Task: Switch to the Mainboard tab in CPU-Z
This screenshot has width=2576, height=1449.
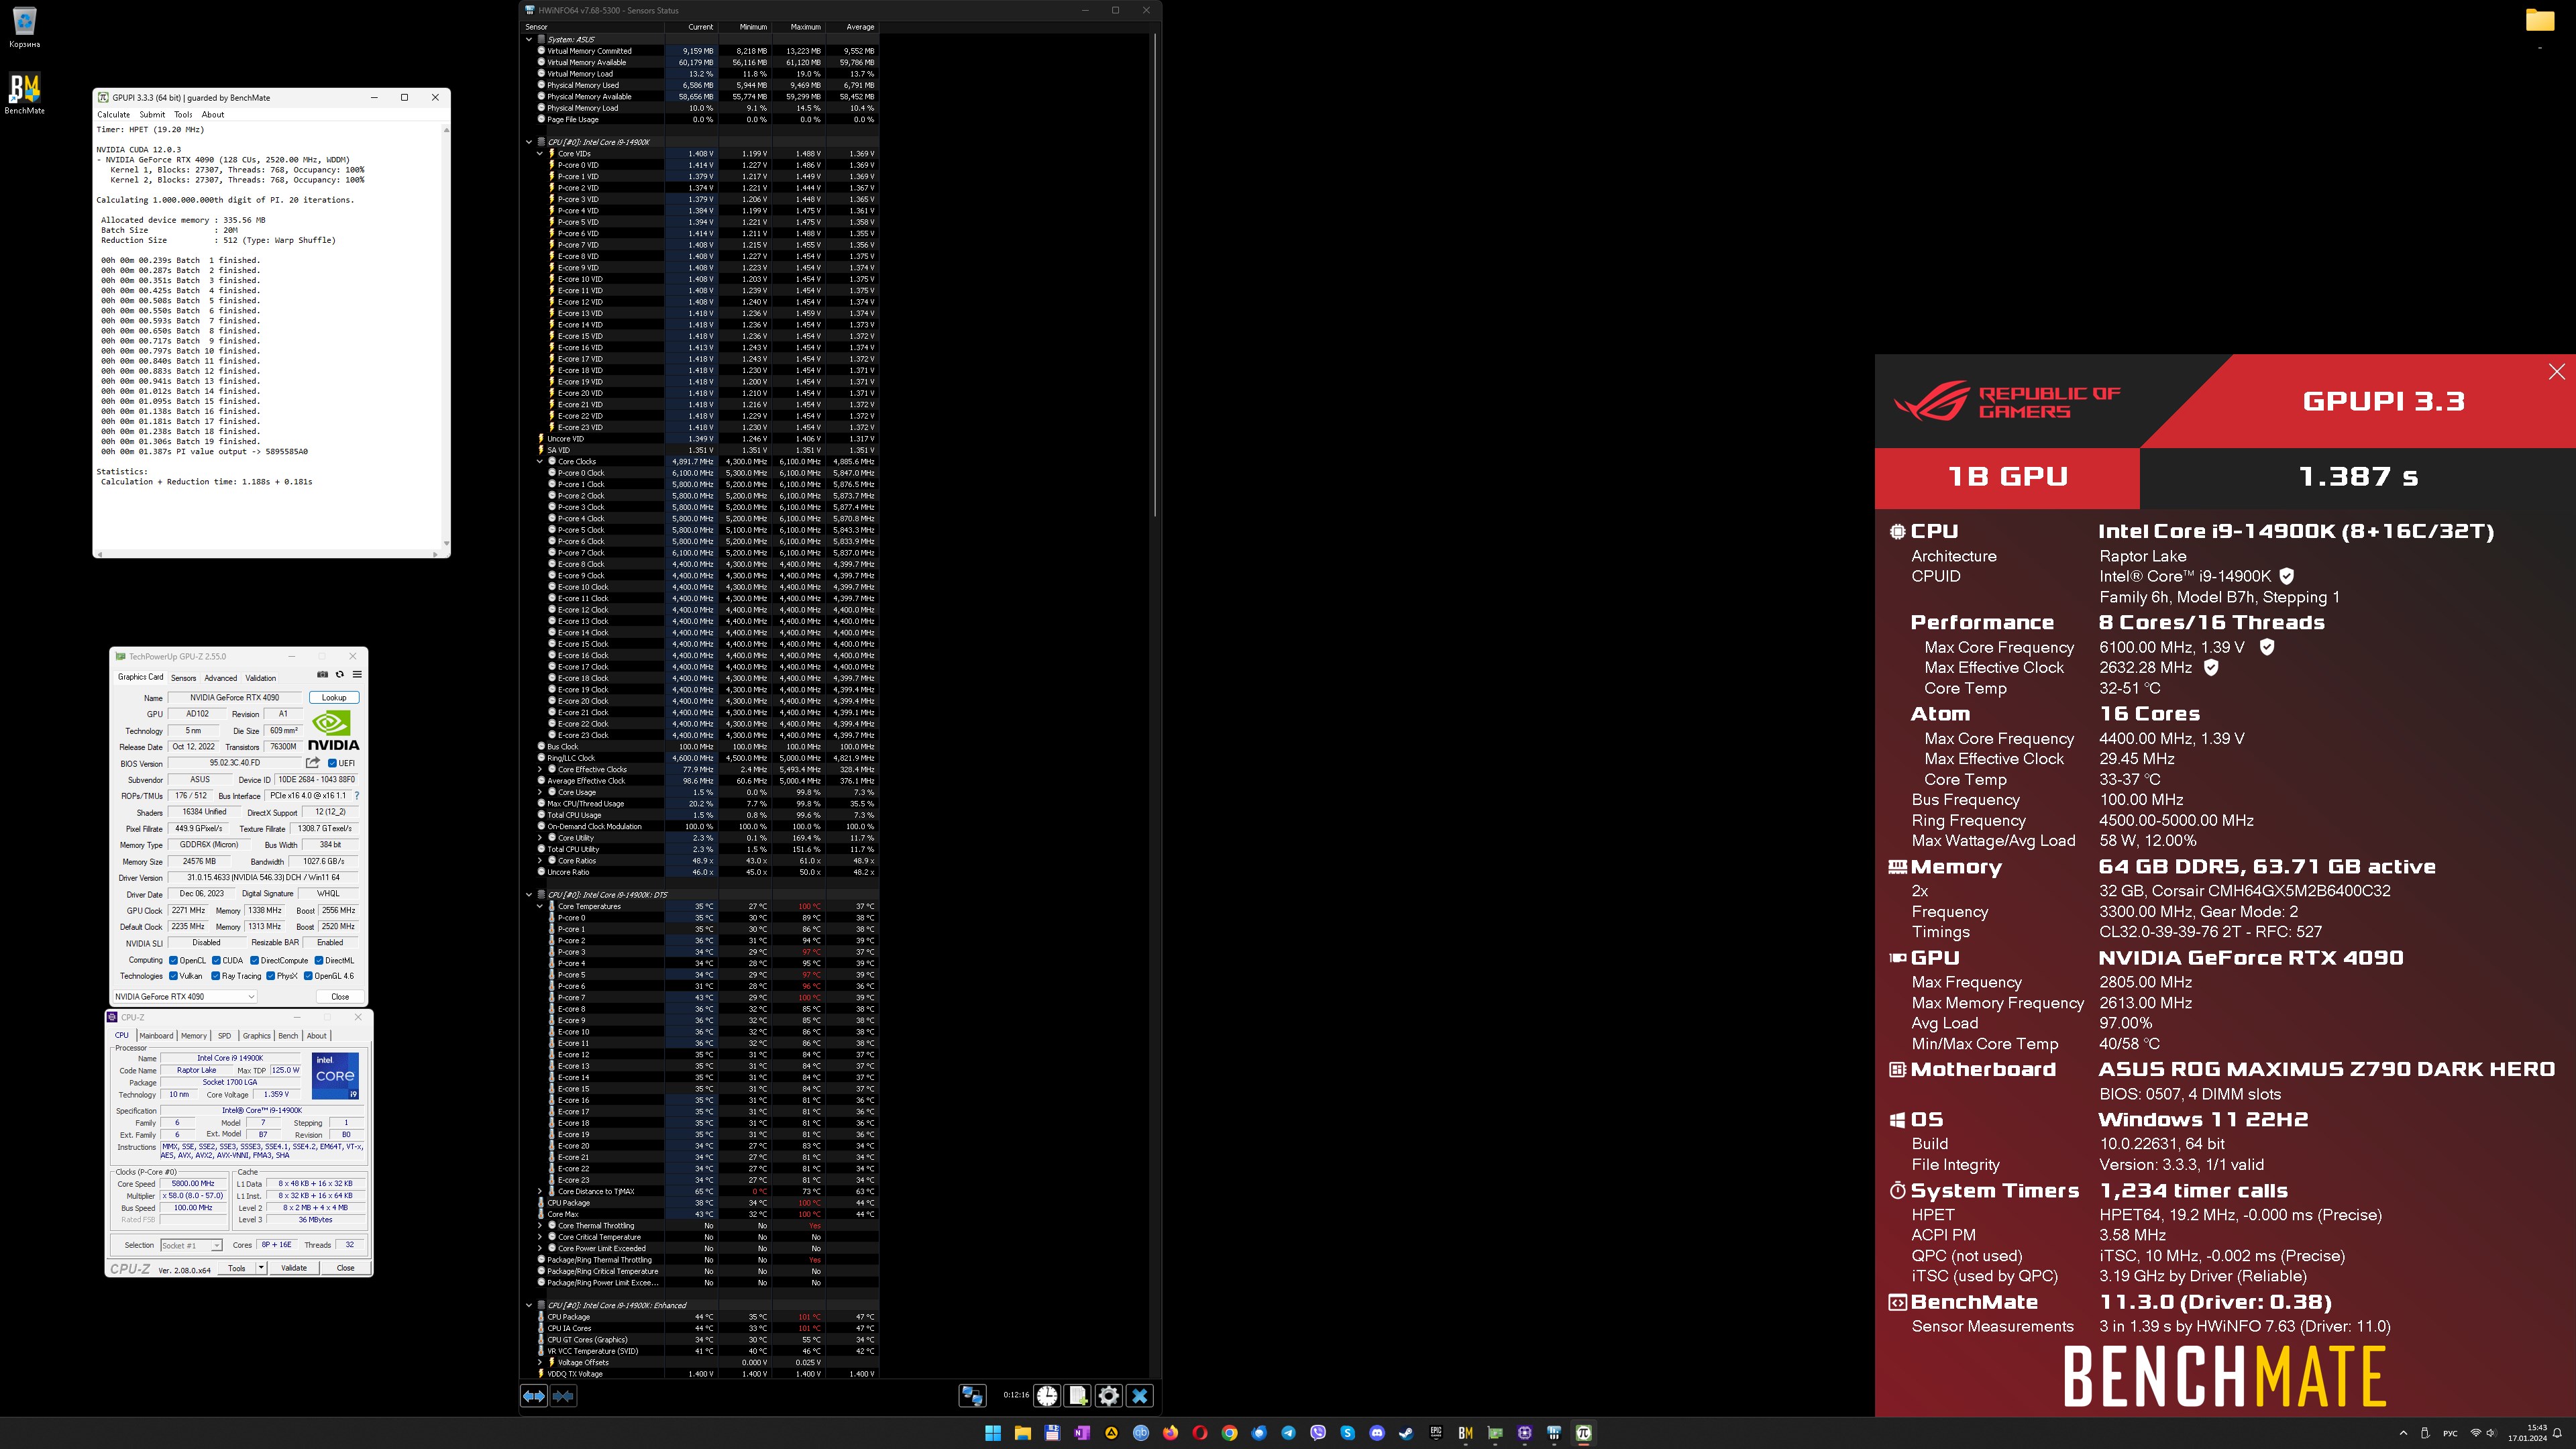Action: coord(156,1036)
